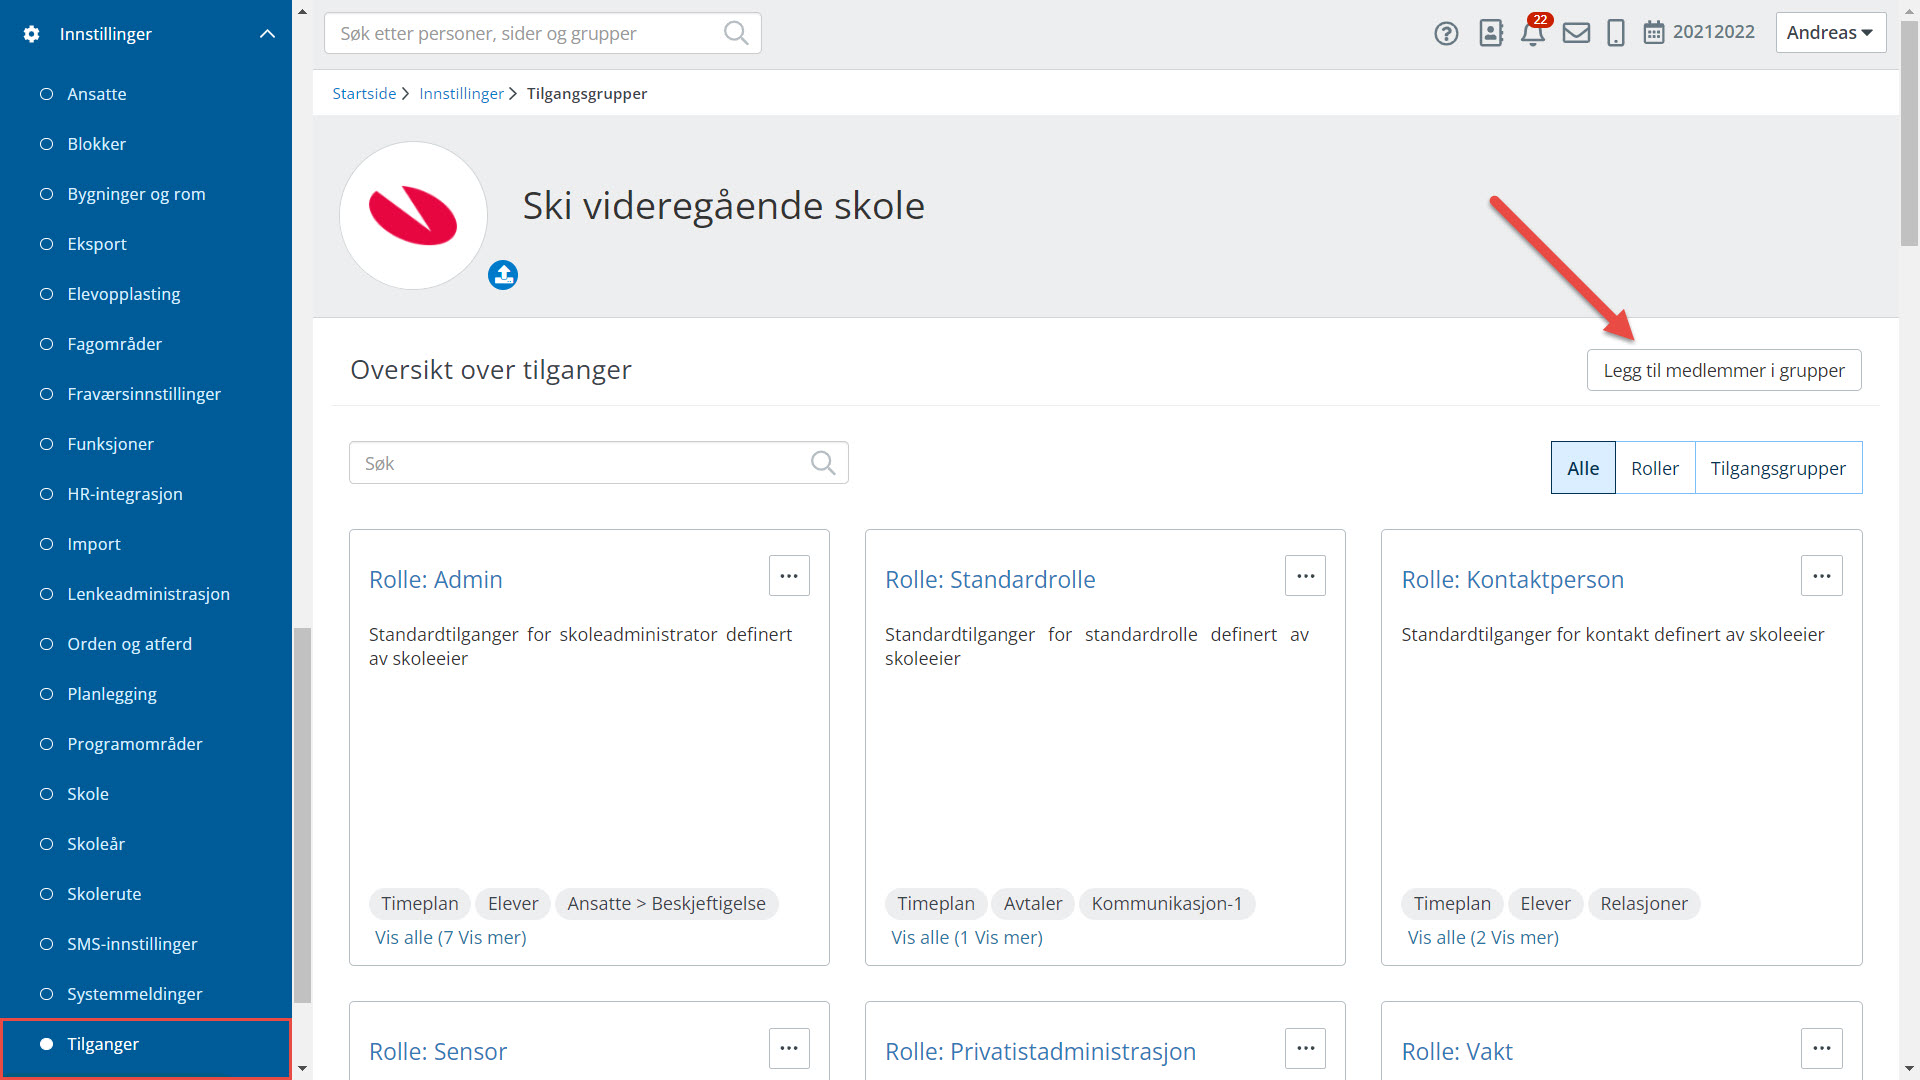Click the sidebar vertical scrollbar thumb
The image size is (1920, 1080).
pos(302,815)
